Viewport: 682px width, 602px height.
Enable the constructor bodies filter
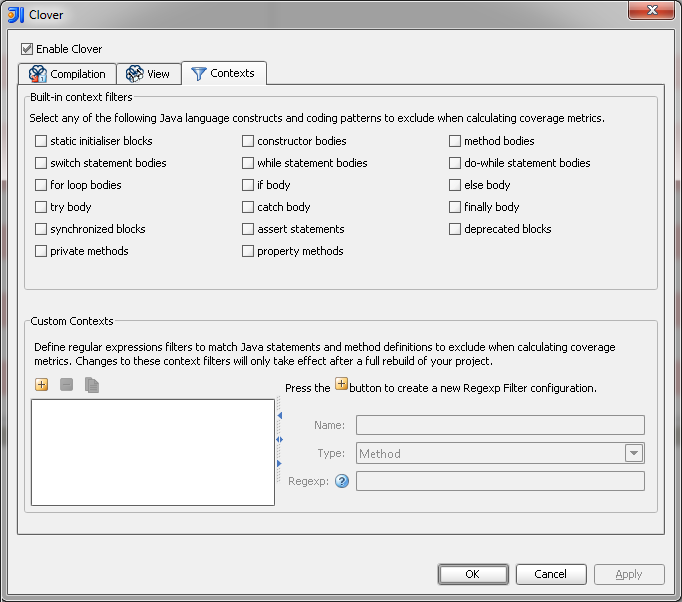click(x=248, y=141)
